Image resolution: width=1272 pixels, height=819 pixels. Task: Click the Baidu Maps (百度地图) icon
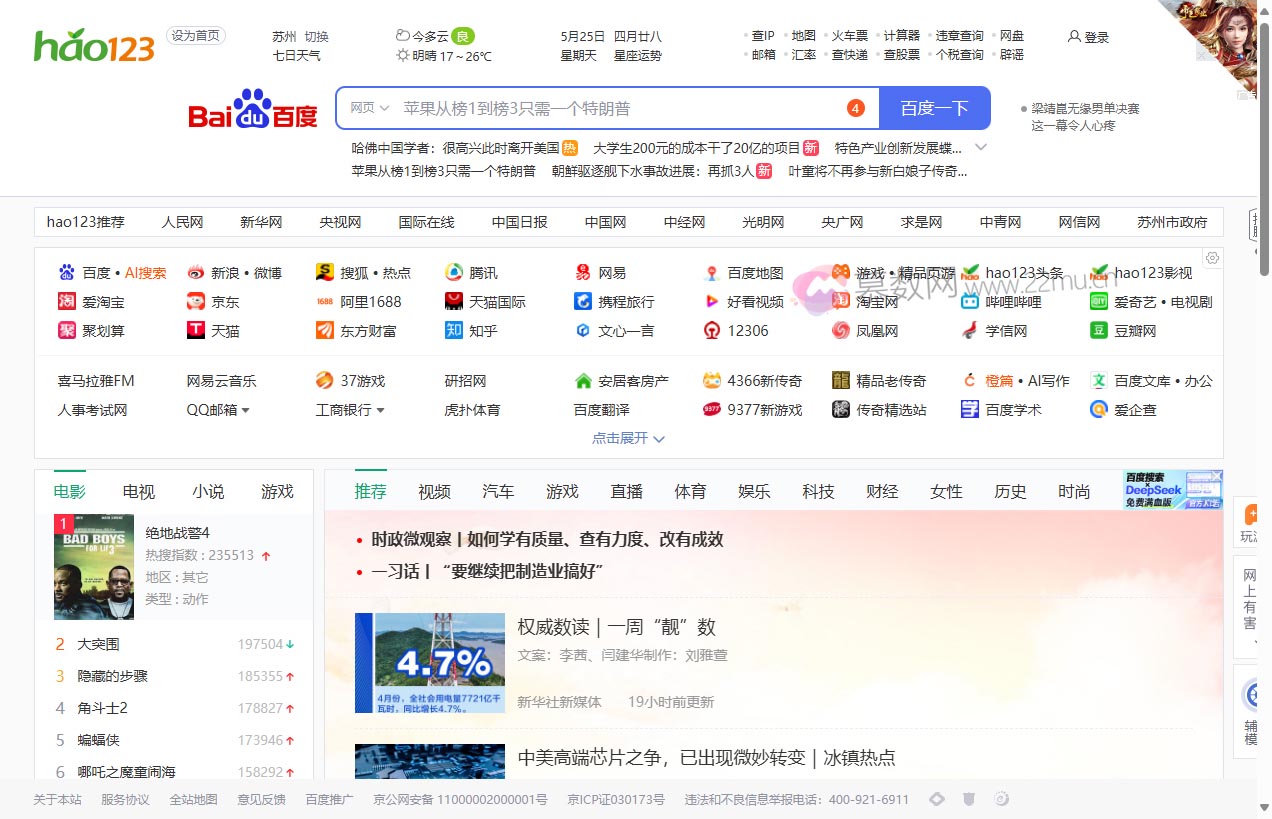click(x=712, y=273)
